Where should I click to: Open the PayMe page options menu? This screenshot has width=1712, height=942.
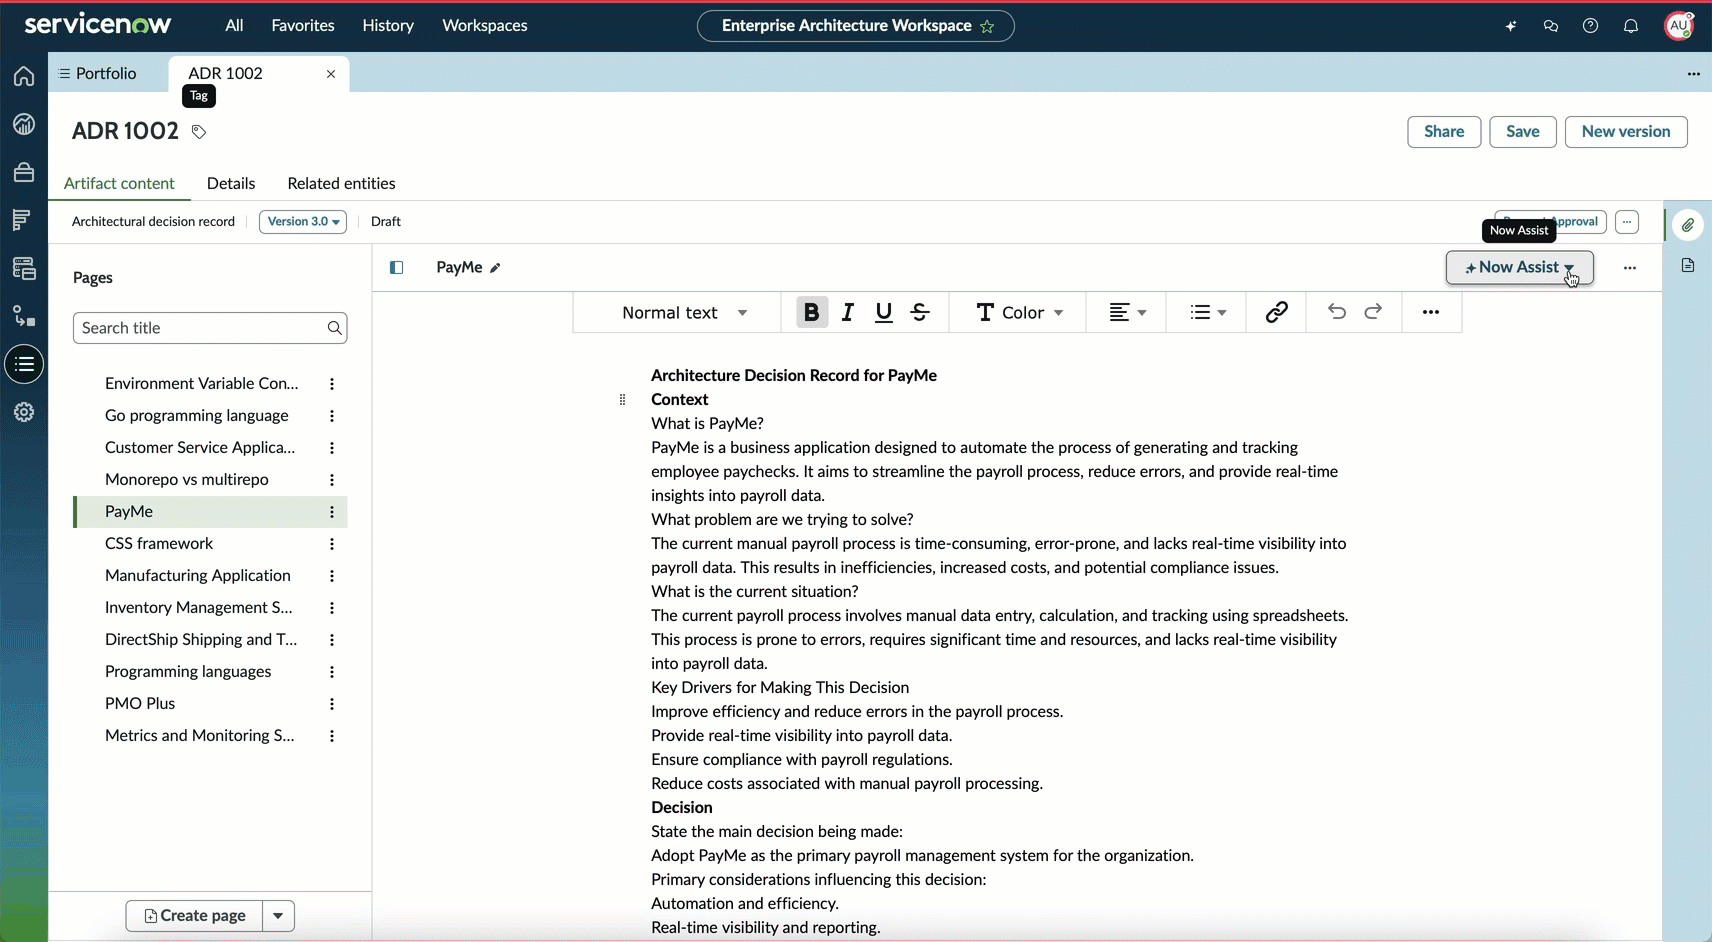[332, 512]
